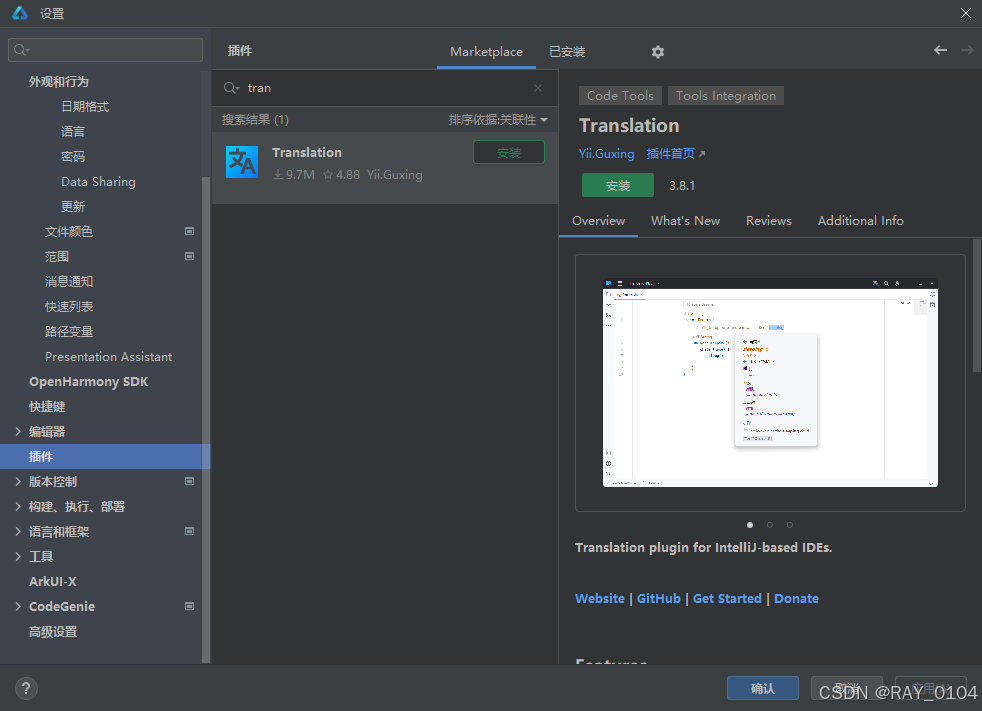Expand the 编辑器 tree node
The image size is (982, 711).
pyautogui.click(x=18, y=431)
